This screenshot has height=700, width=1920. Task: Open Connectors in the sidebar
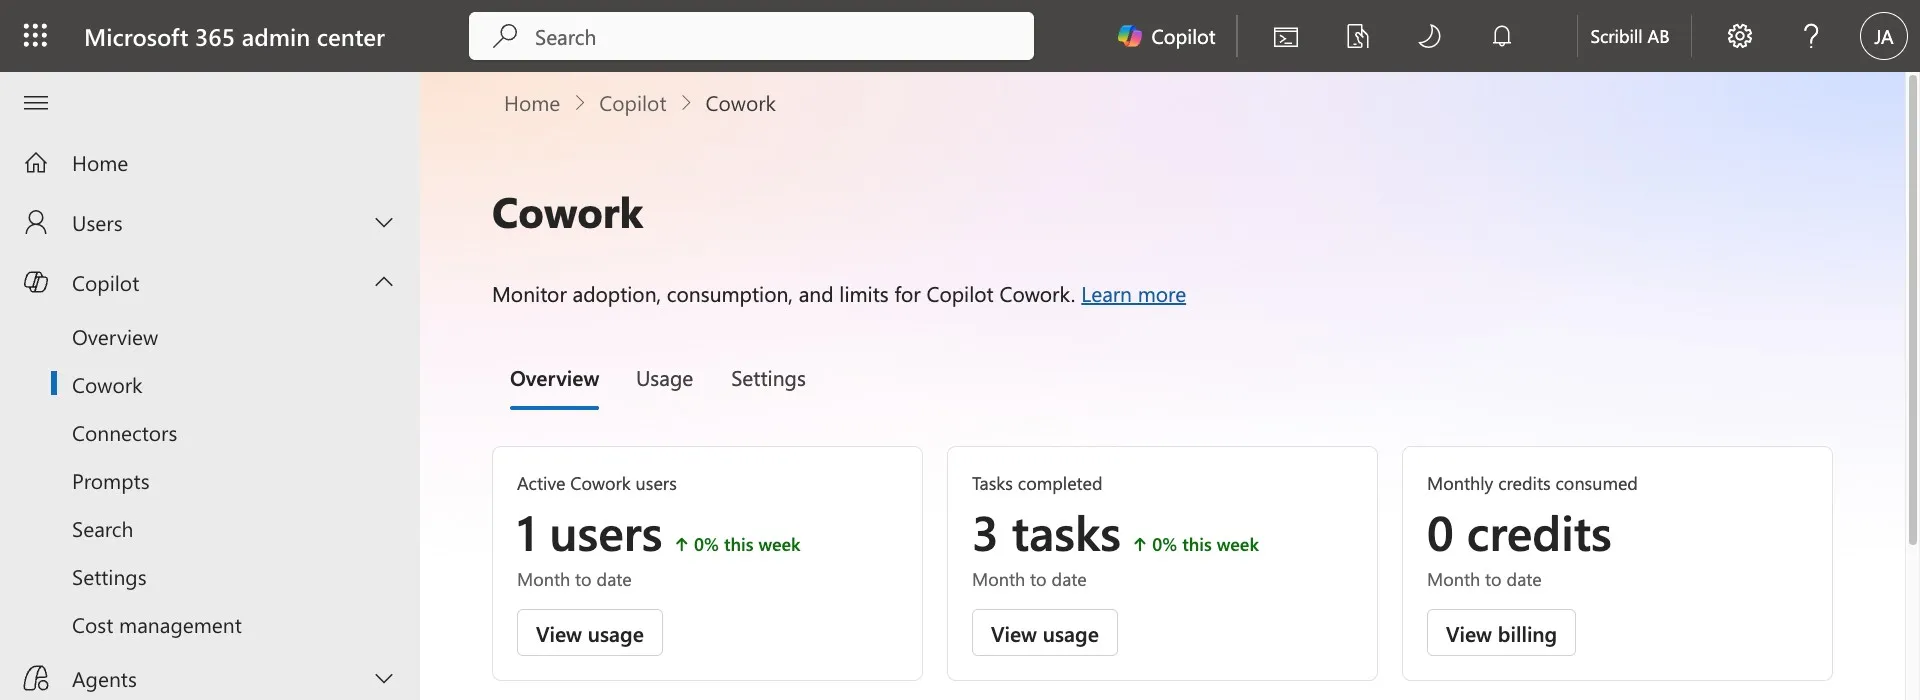tap(124, 434)
